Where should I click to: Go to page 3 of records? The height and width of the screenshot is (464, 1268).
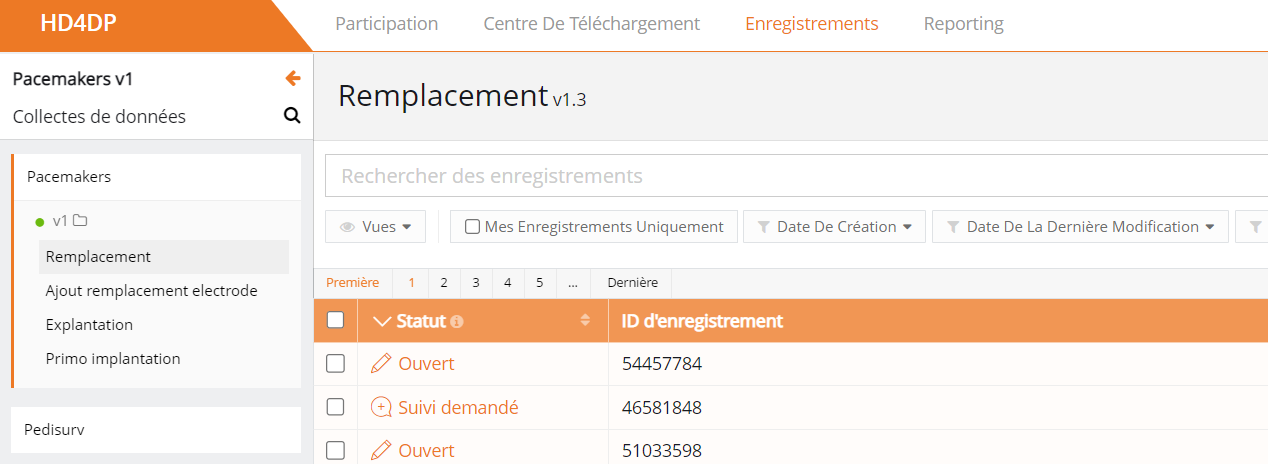click(476, 283)
